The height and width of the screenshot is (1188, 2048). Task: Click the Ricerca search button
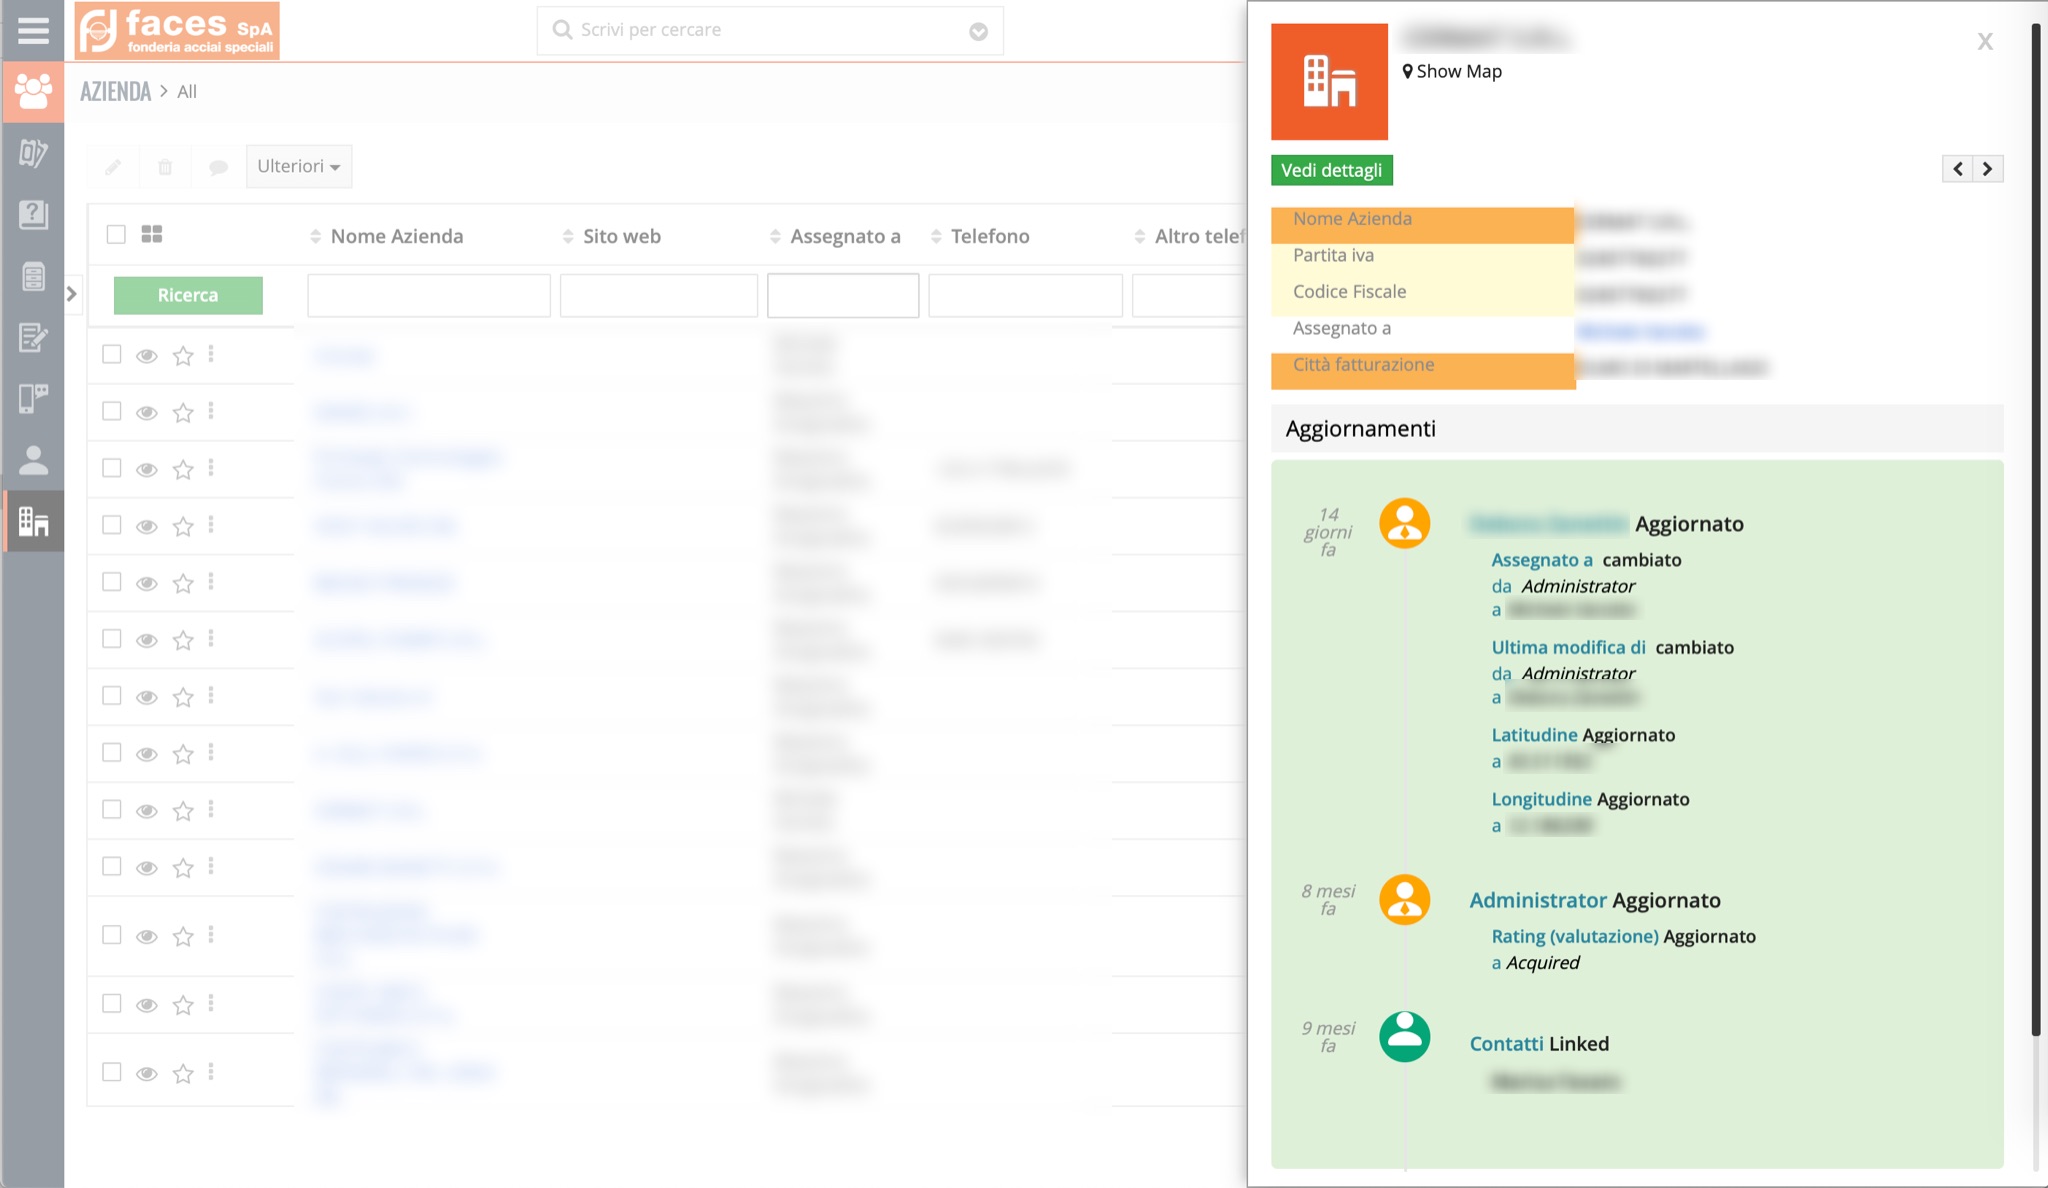tap(187, 294)
